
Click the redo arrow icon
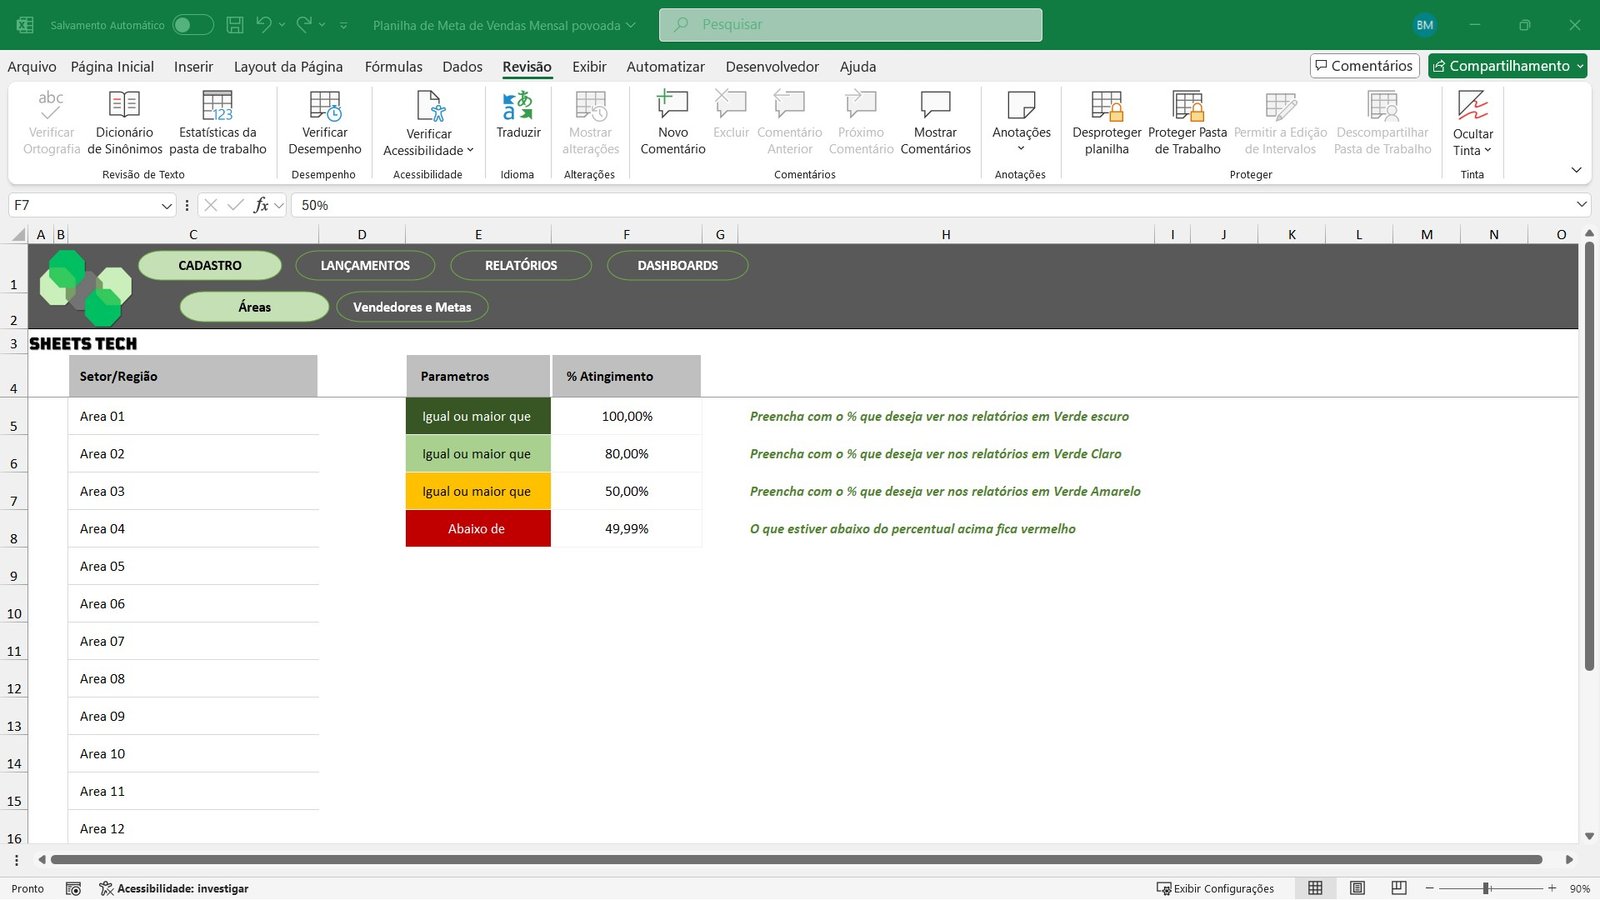[x=304, y=25]
